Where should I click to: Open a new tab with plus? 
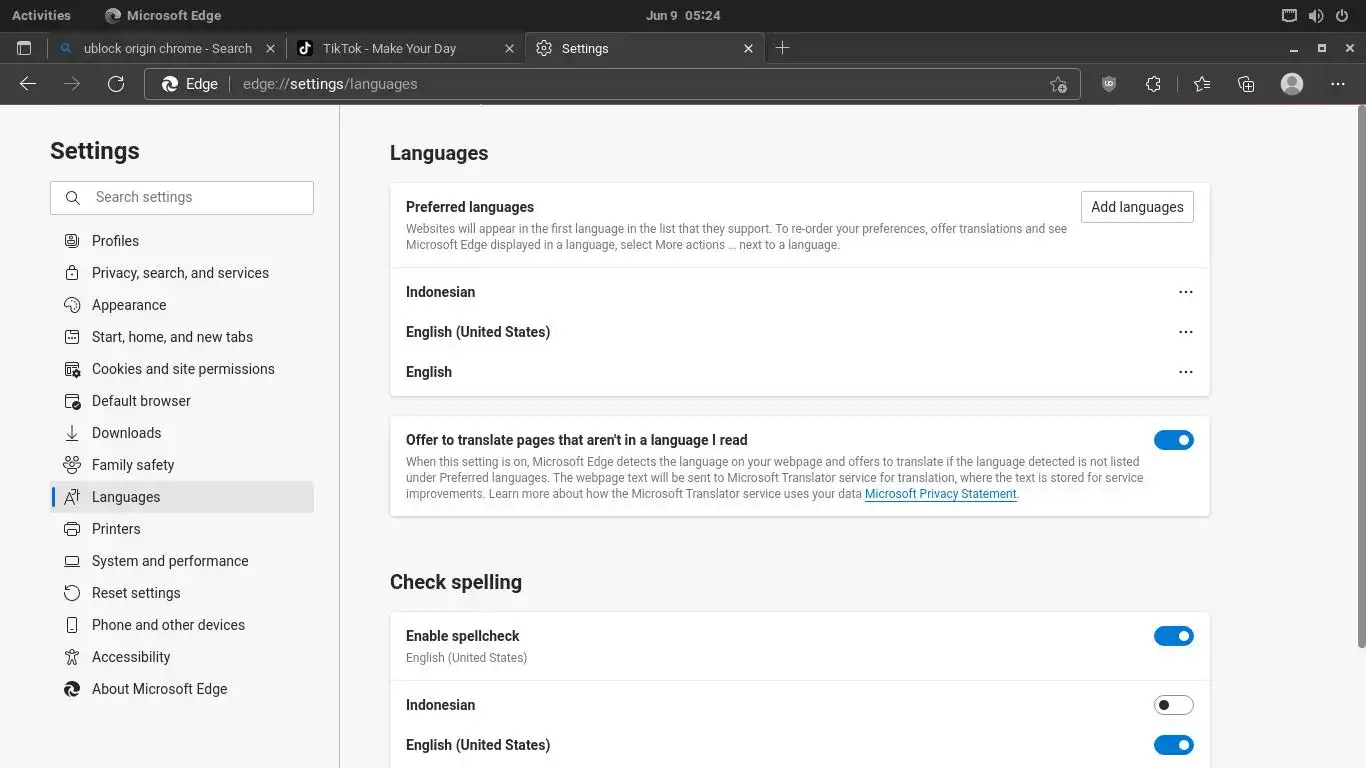coord(783,48)
